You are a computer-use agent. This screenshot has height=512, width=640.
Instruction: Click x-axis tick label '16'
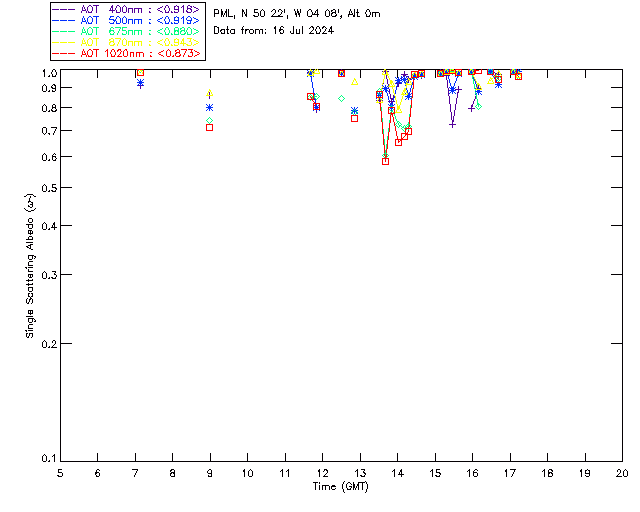[x=473, y=473]
